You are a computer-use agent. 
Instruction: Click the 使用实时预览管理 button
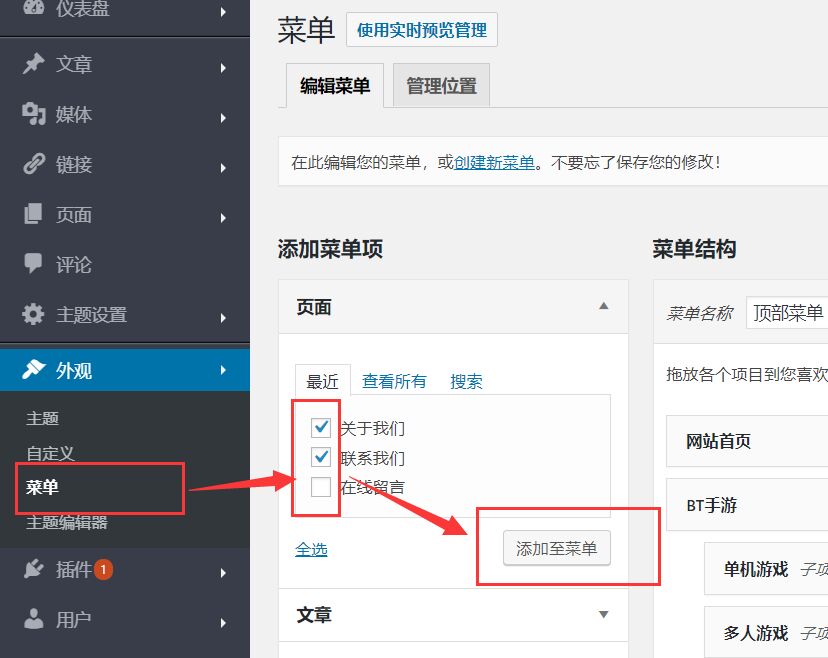(x=421, y=30)
